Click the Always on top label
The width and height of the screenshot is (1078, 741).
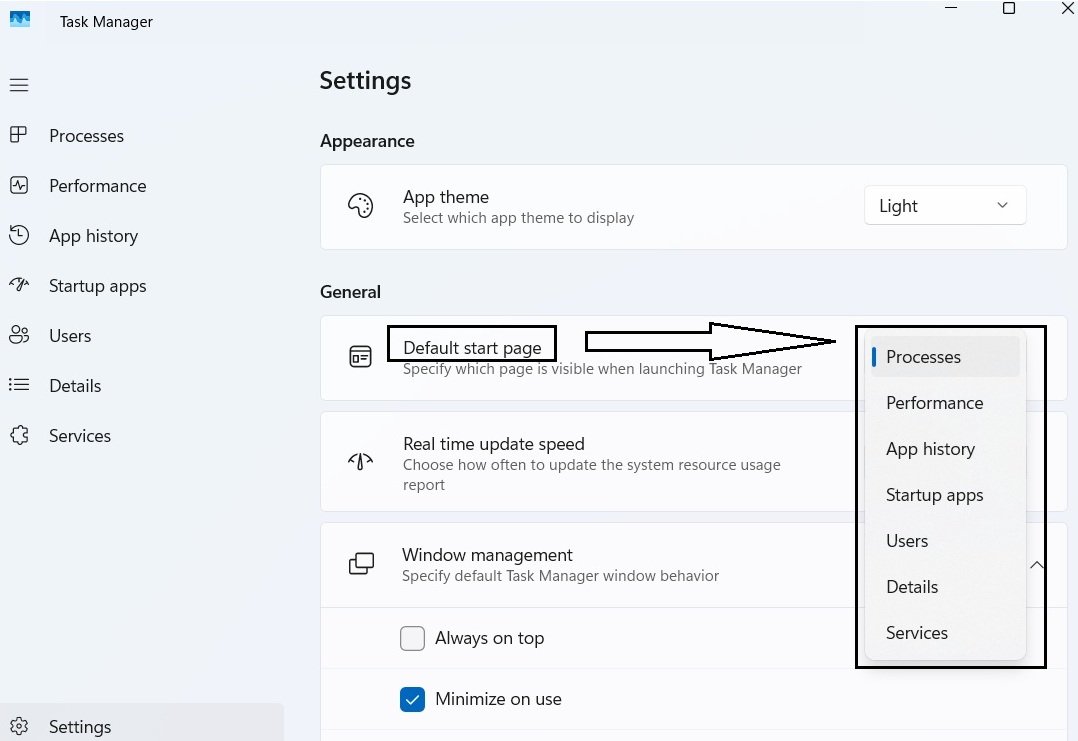pyautogui.click(x=490, y=639)
